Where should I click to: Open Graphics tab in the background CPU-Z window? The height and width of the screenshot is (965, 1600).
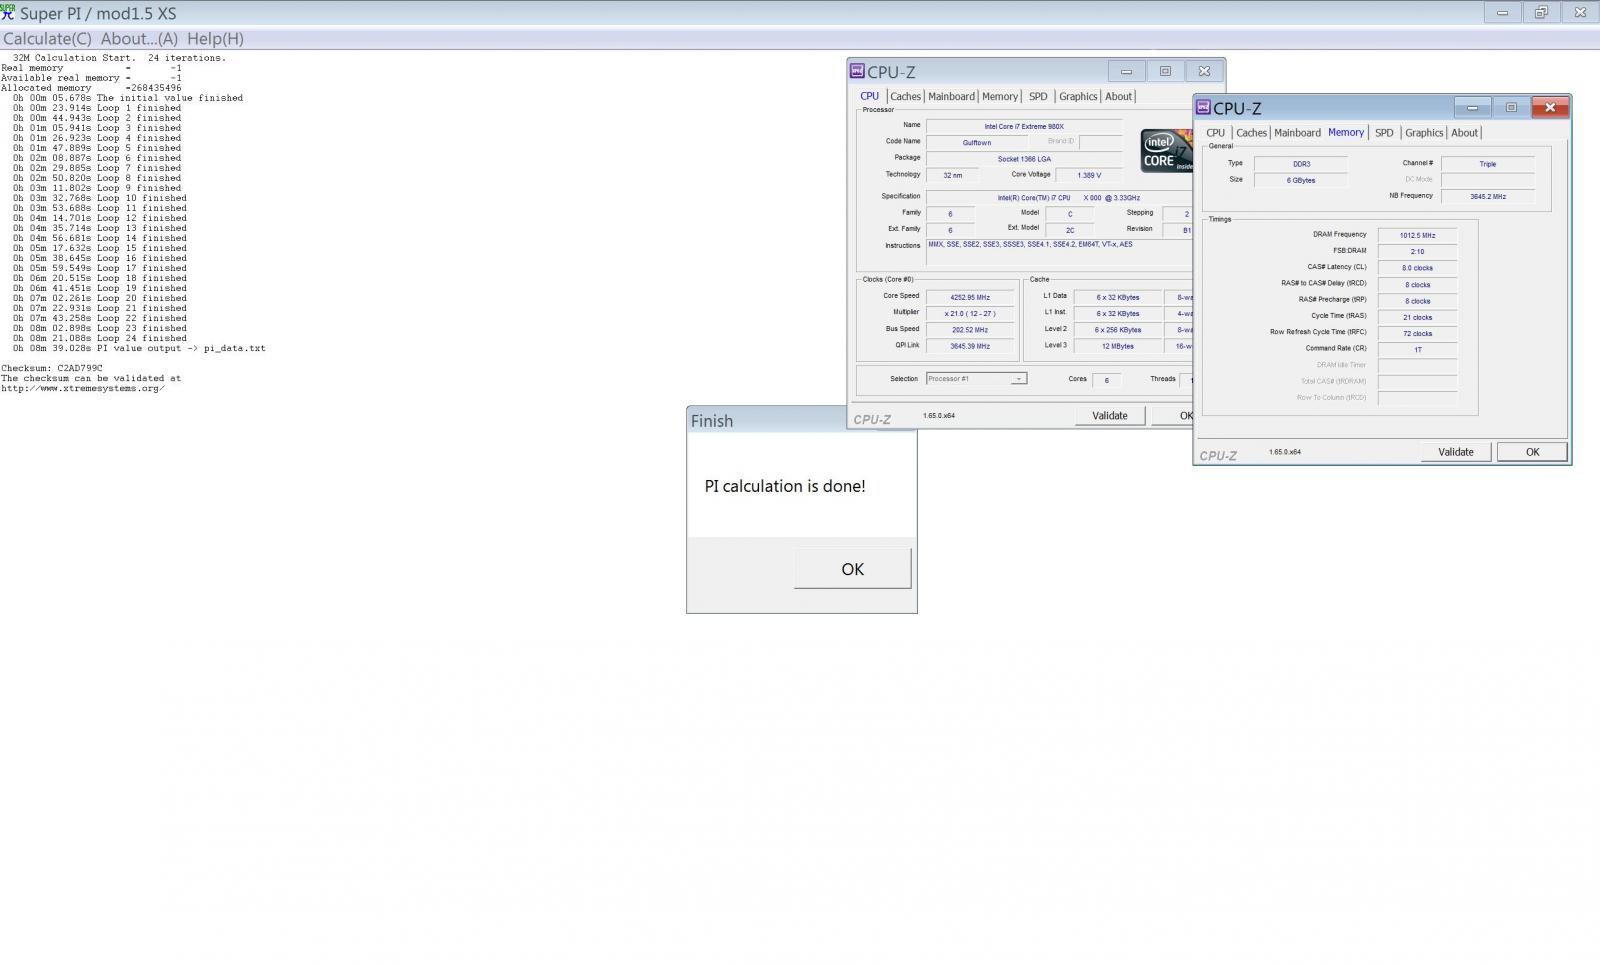1078,96
